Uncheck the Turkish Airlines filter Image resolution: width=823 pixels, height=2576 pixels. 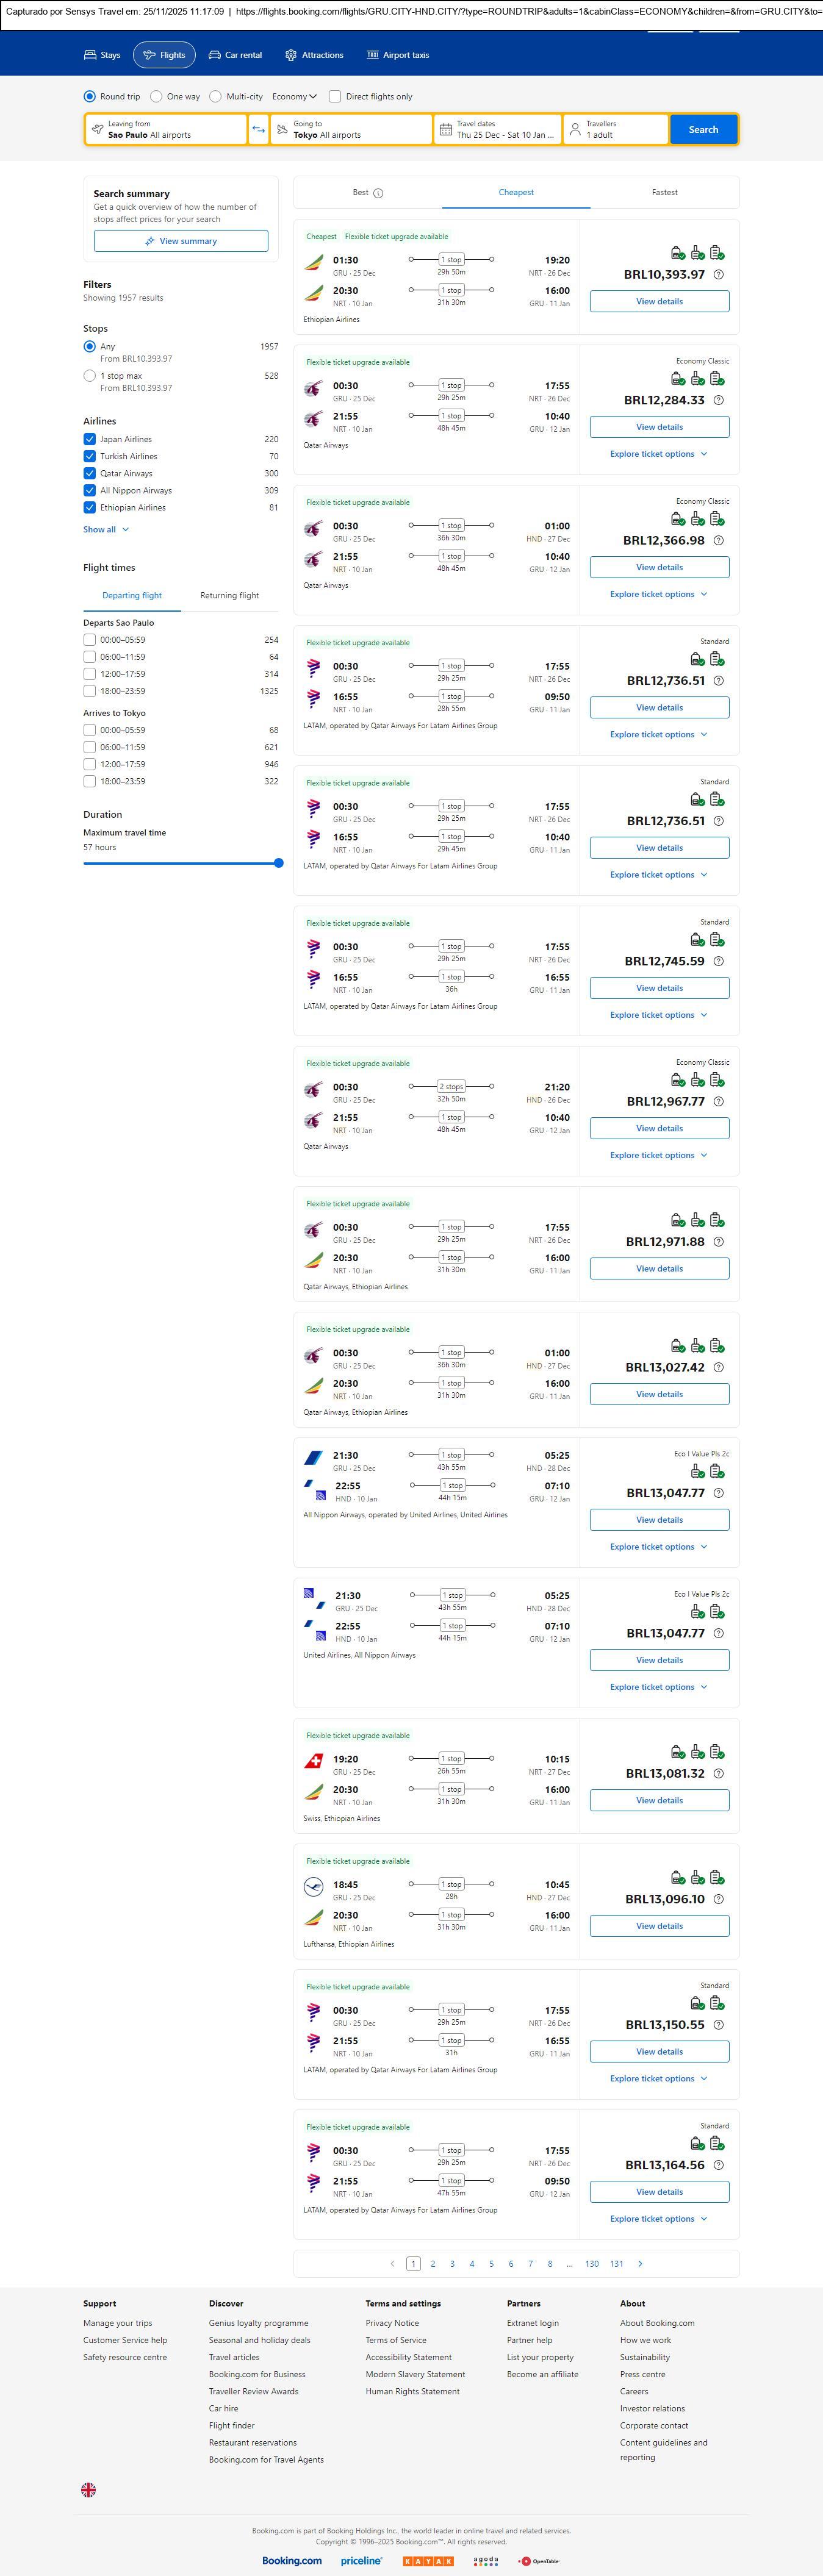point(90,456)
